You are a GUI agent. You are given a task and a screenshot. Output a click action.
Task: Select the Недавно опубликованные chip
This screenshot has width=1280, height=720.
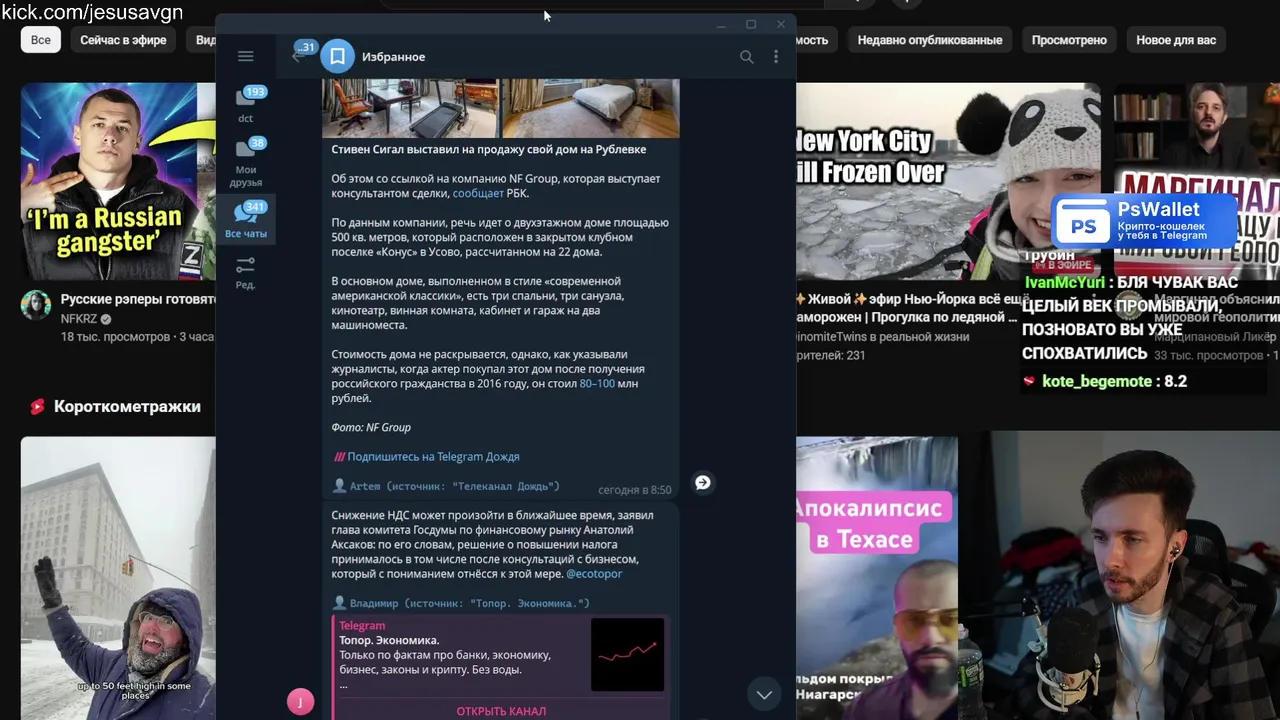(930, 40)
